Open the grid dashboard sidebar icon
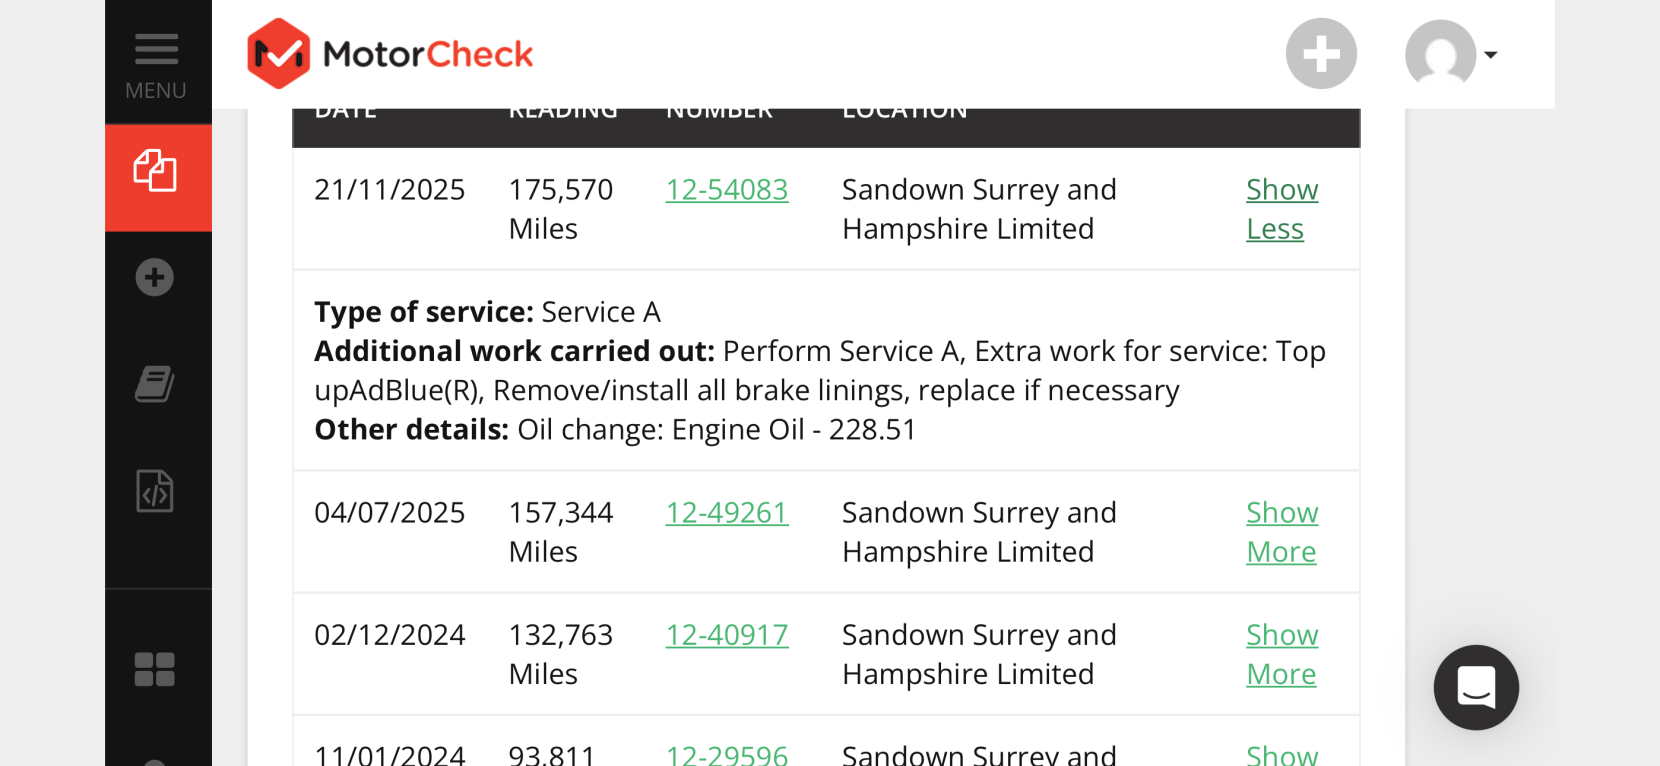Viewport: 1660px width, 766px height. click(155, 670)
